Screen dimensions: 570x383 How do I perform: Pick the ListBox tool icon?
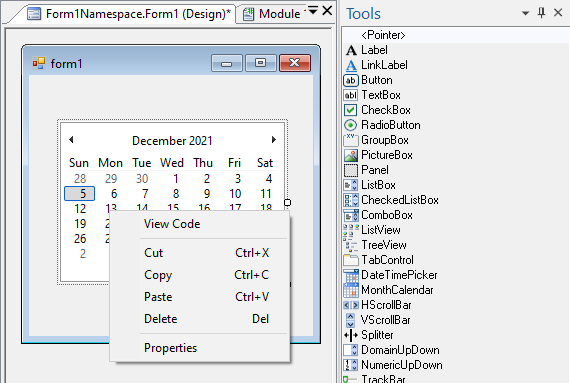tap(351, 185)
